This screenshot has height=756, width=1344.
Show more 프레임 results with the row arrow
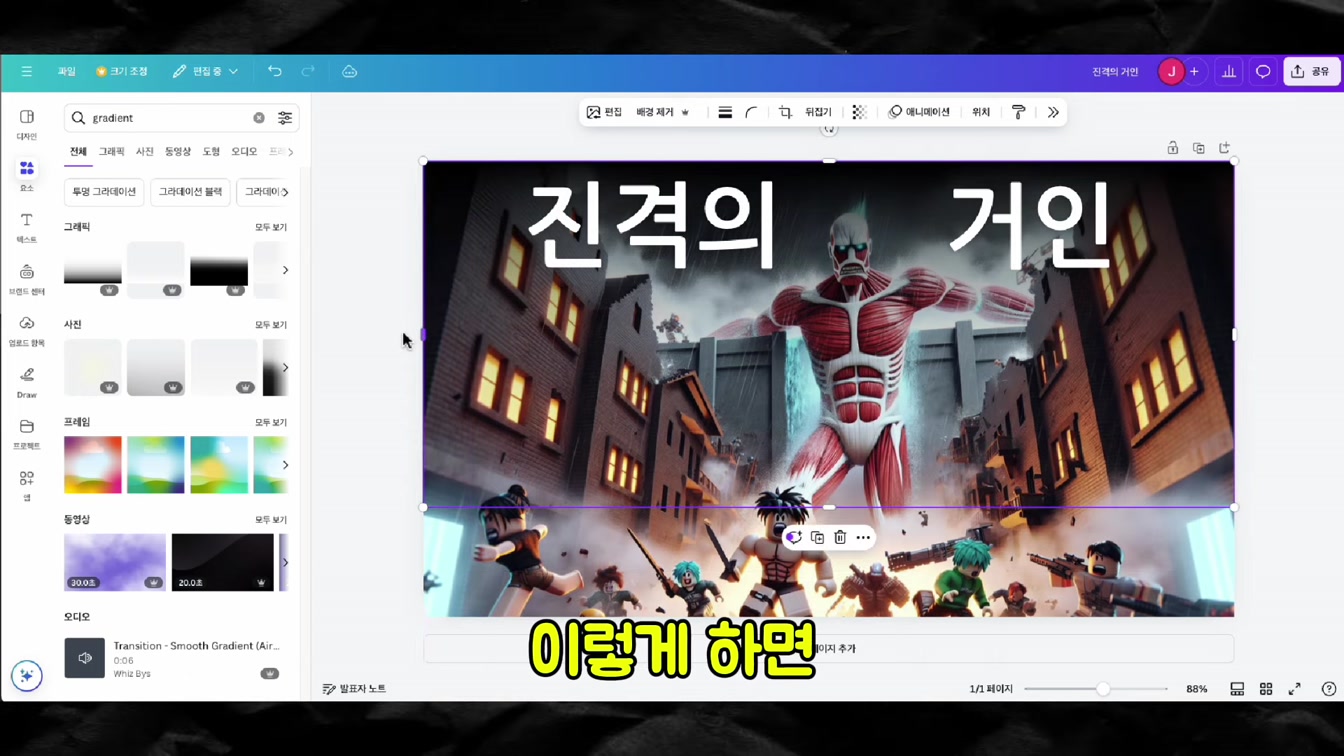285,465
